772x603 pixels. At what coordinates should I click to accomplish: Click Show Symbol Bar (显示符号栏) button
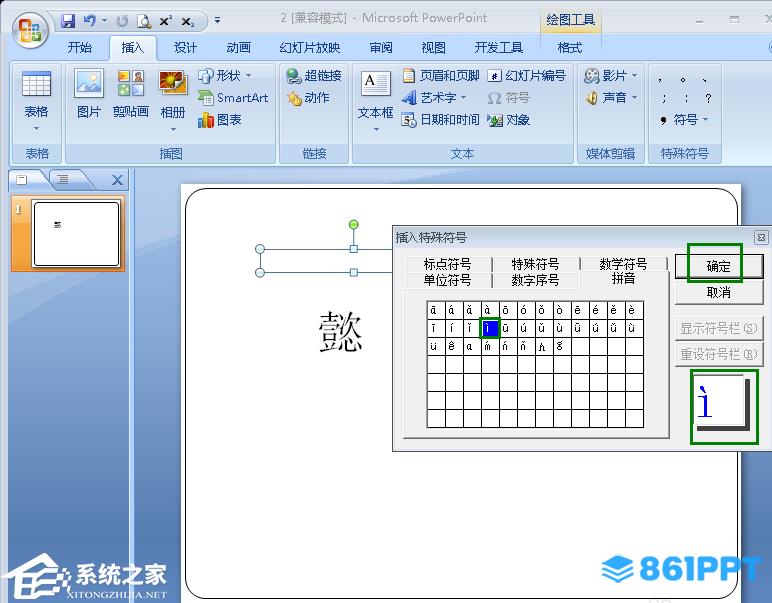[x=718, y=328]
